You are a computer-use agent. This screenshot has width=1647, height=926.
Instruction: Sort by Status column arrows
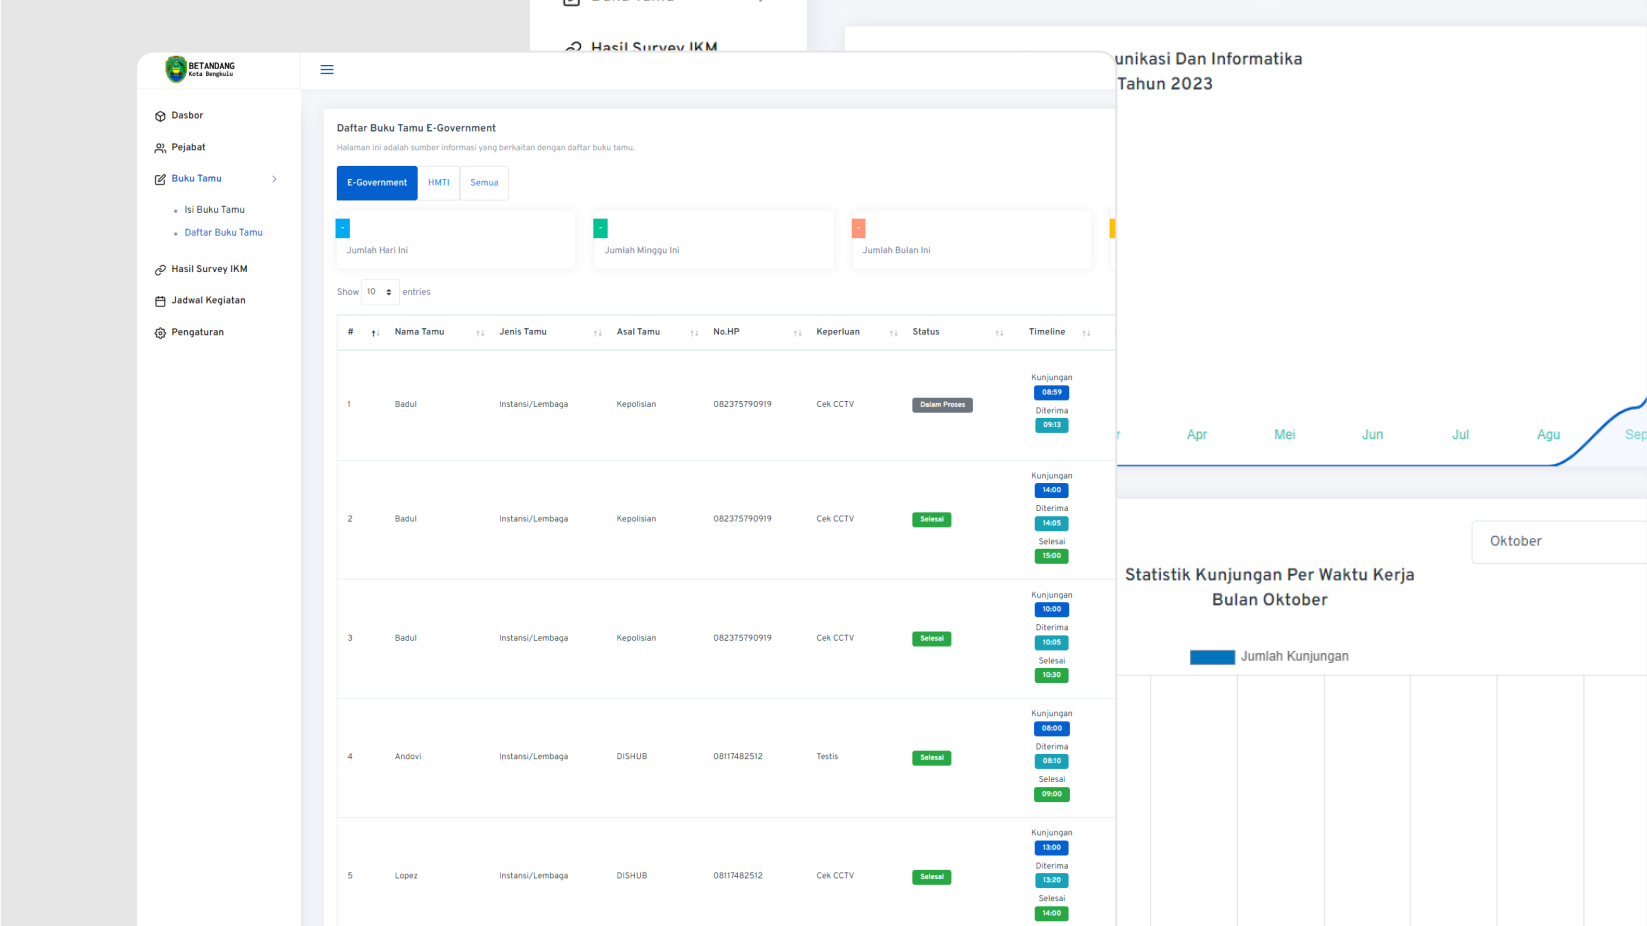point(999,333)
